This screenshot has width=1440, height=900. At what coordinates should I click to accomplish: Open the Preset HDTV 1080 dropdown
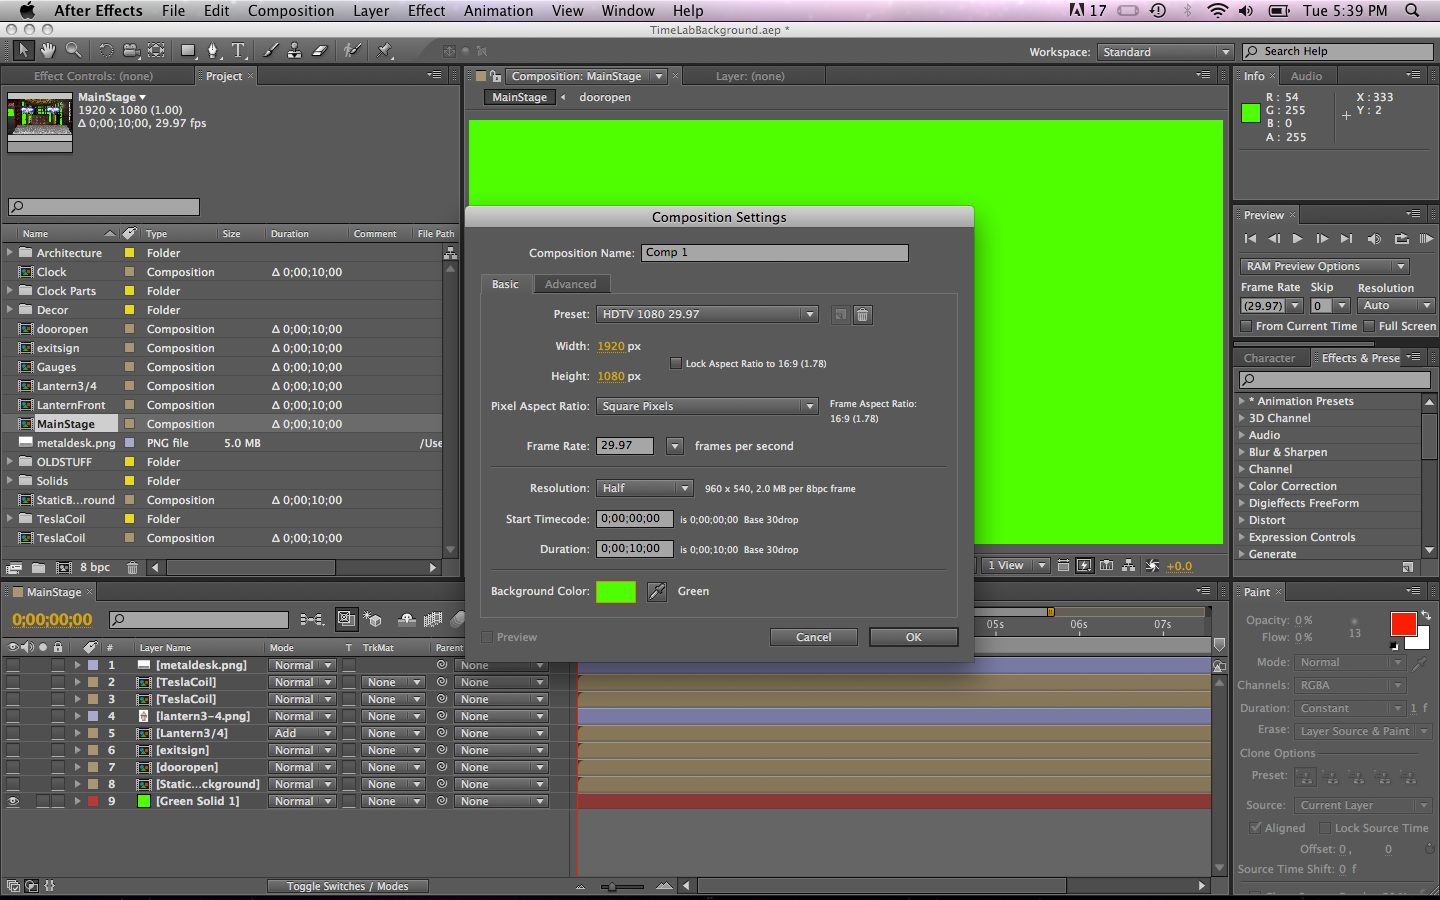click(x=707, y=315)
